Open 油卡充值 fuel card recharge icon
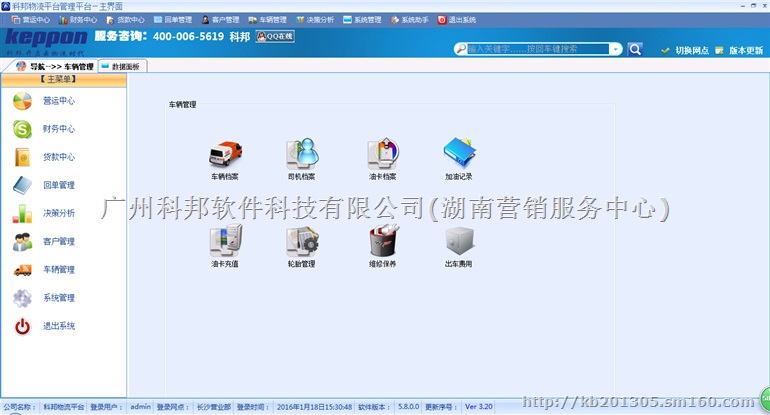This screenshot has height=415, width=770. tap(224, 242)
